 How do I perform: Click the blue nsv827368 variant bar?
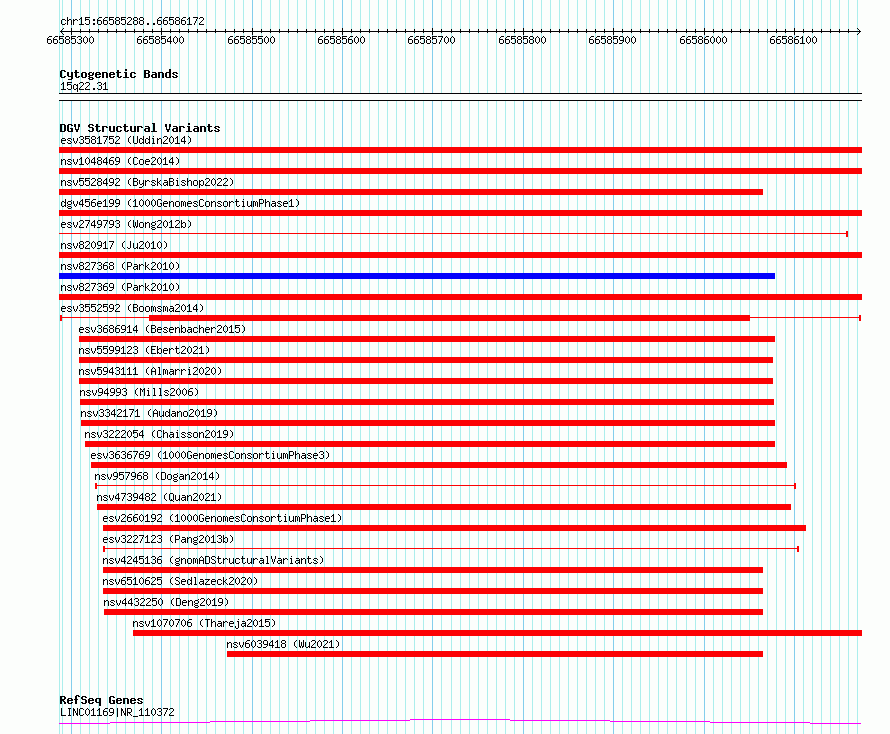click(x=417, y=276)
